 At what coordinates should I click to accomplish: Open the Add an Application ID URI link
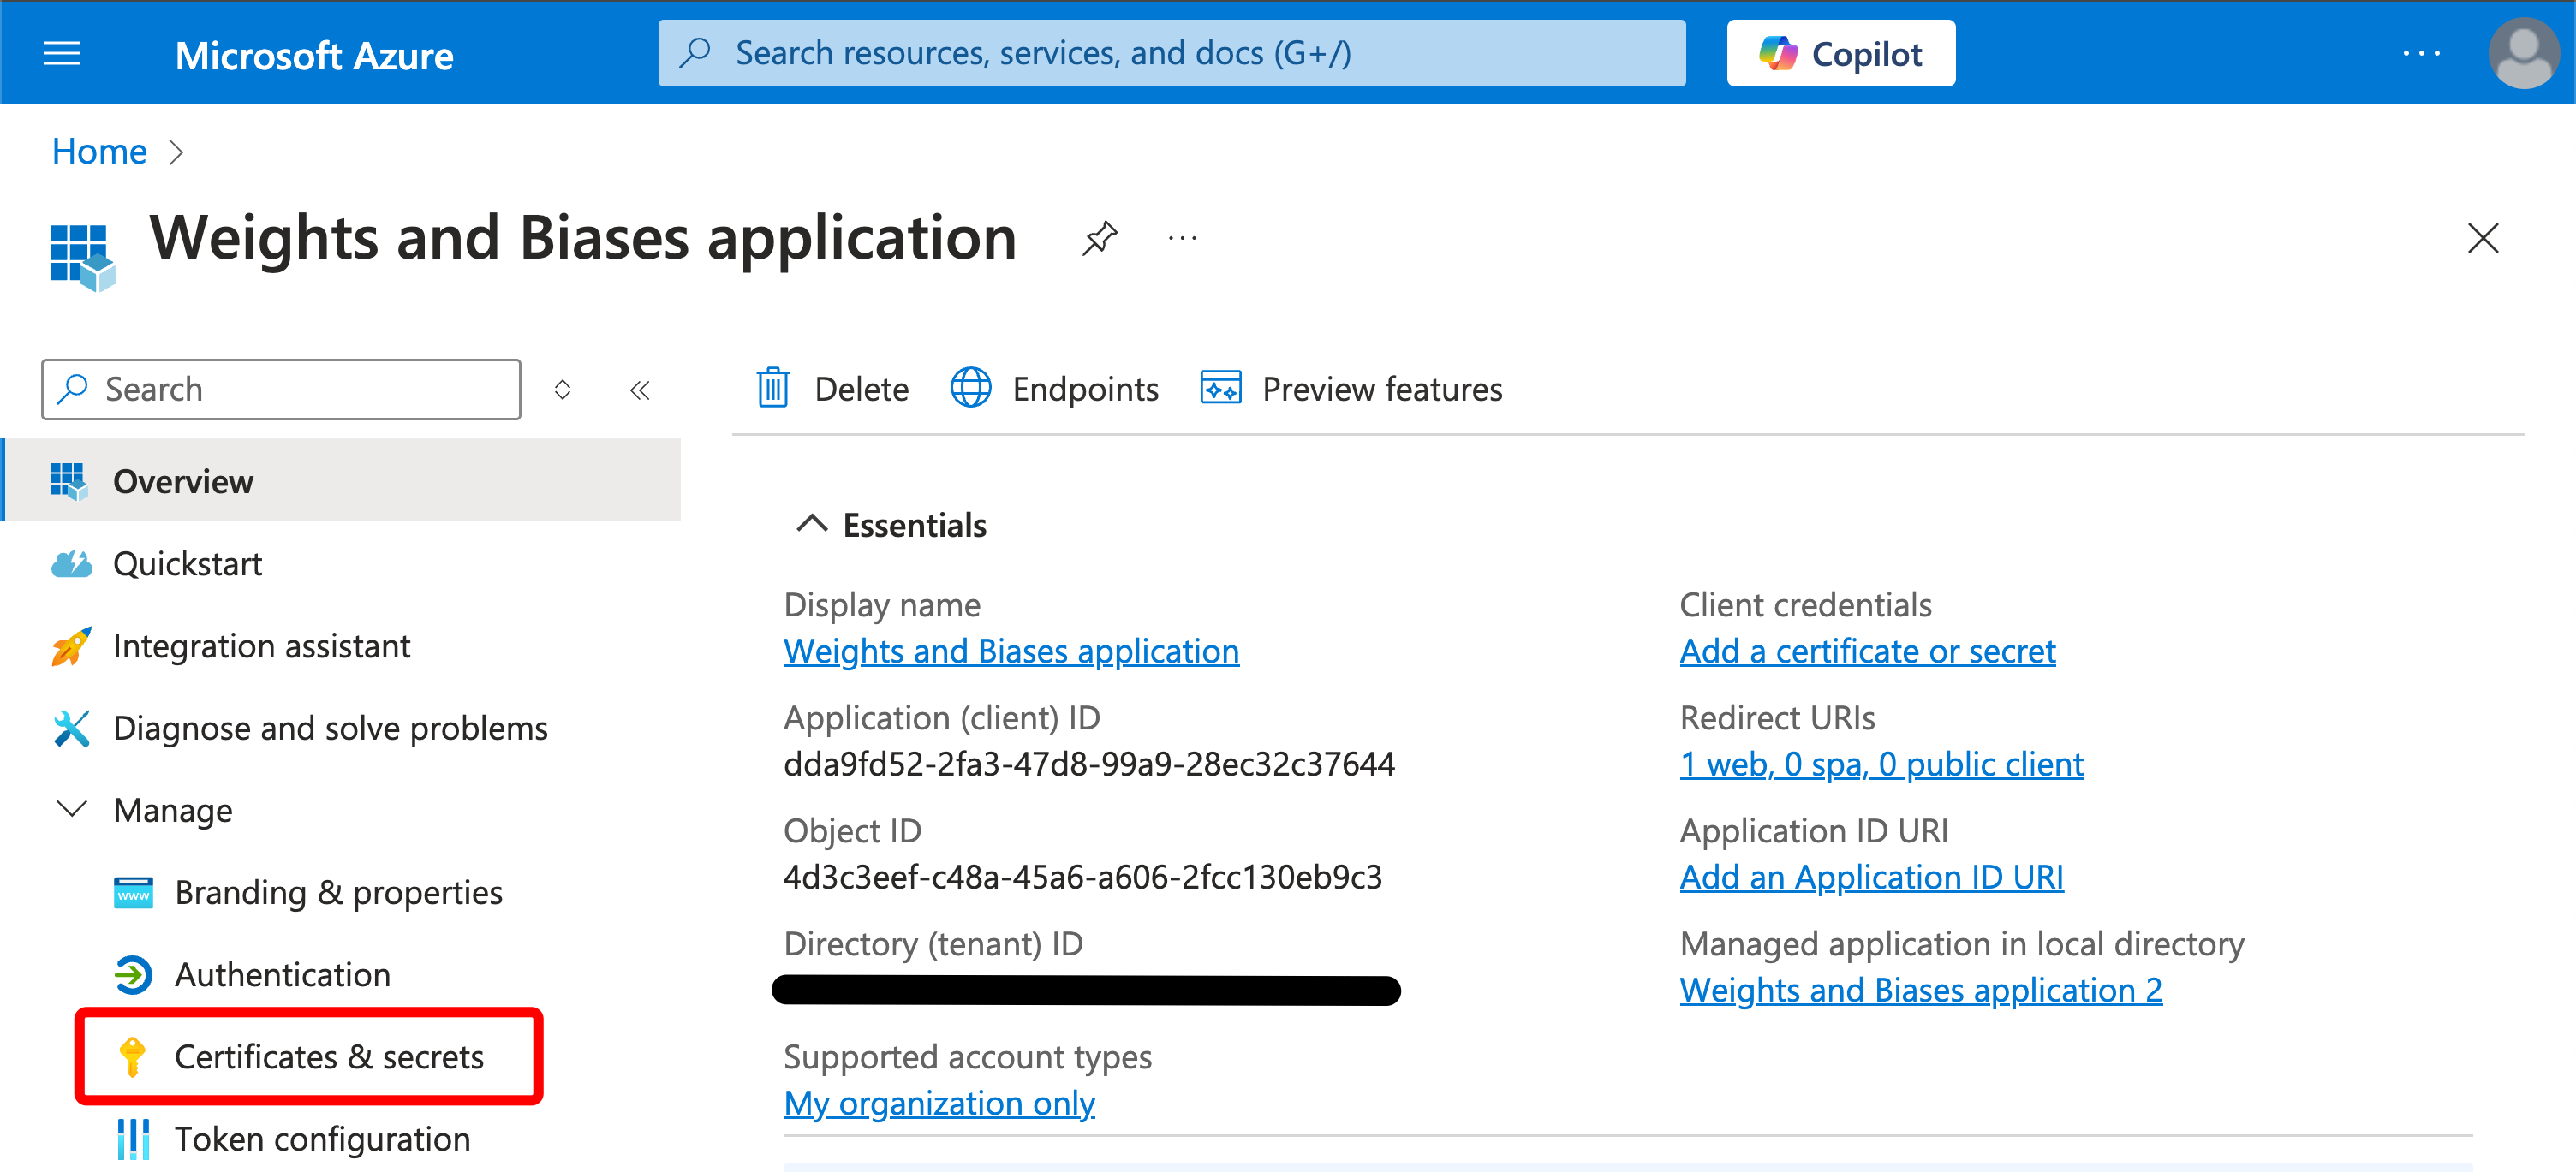[1871, 877]
